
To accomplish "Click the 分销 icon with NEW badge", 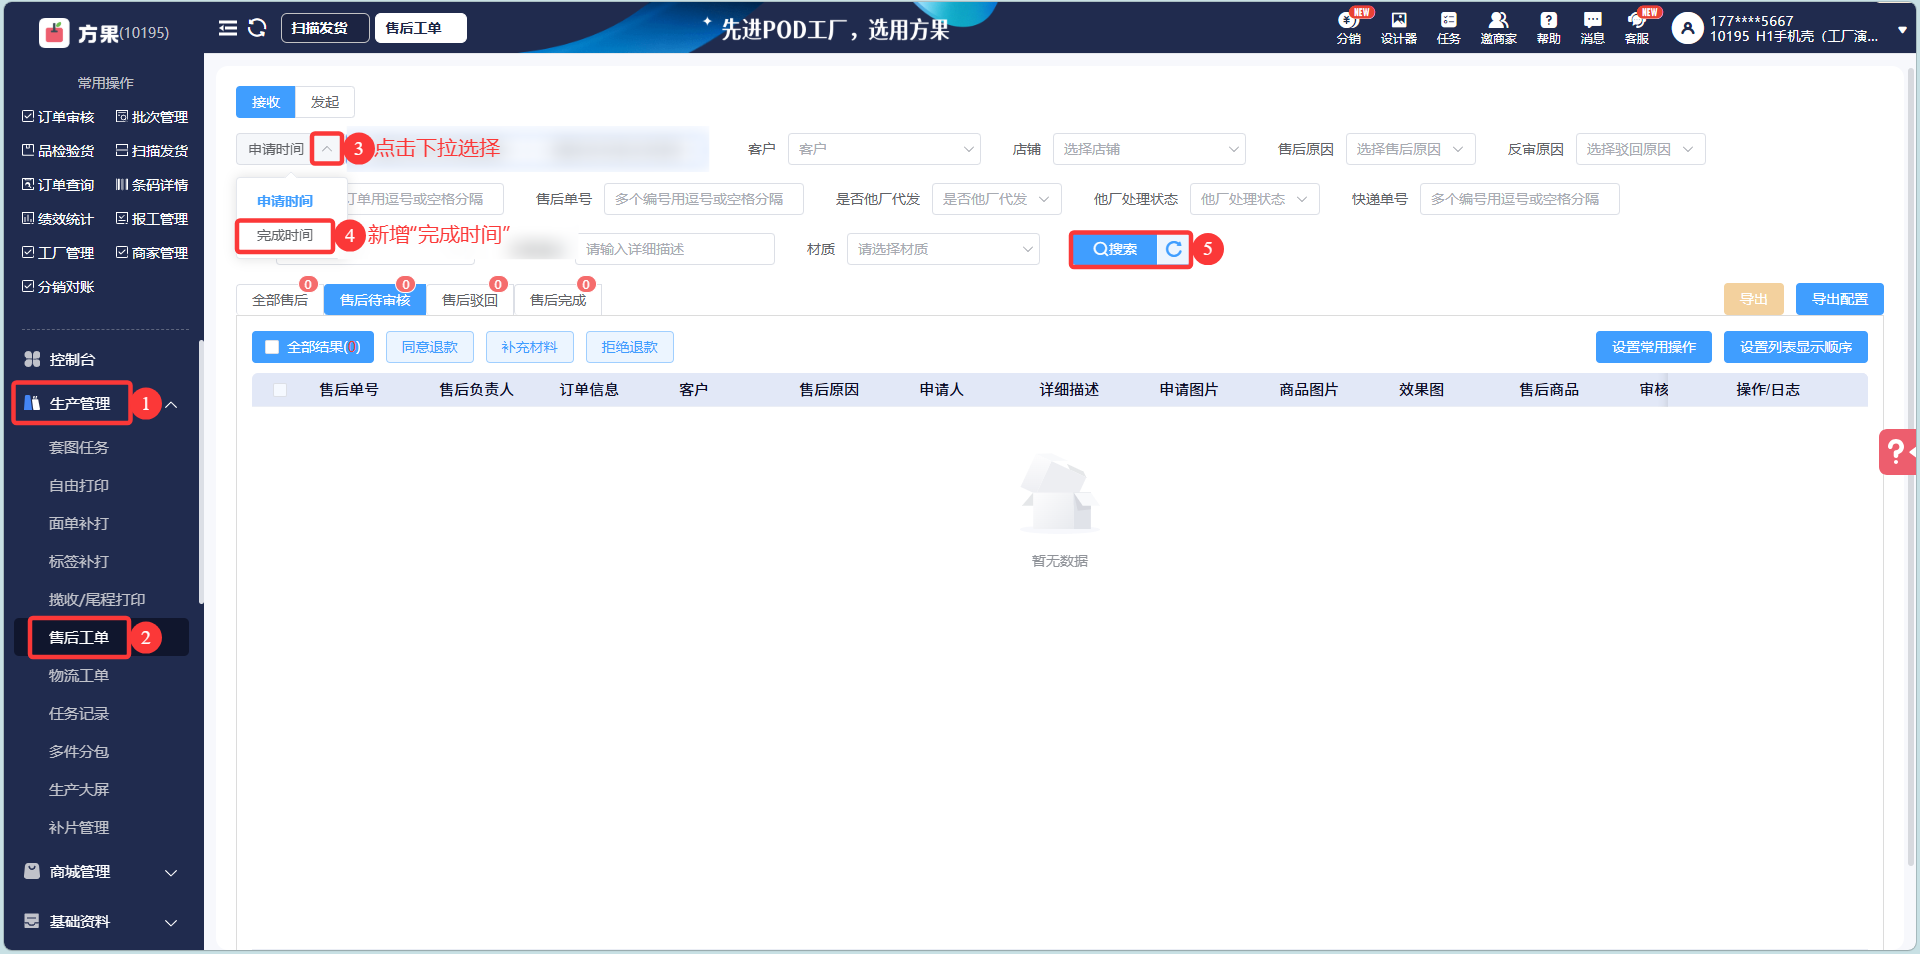I will click(1349, 27).
